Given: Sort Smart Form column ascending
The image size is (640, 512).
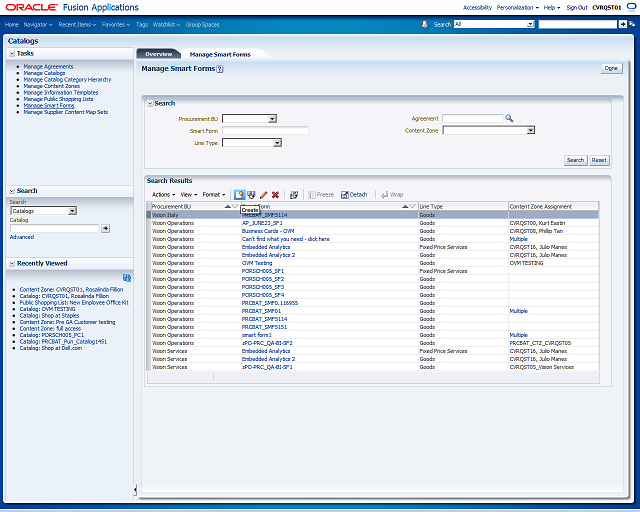Looking at the screenshot, I should click(405, 207).
